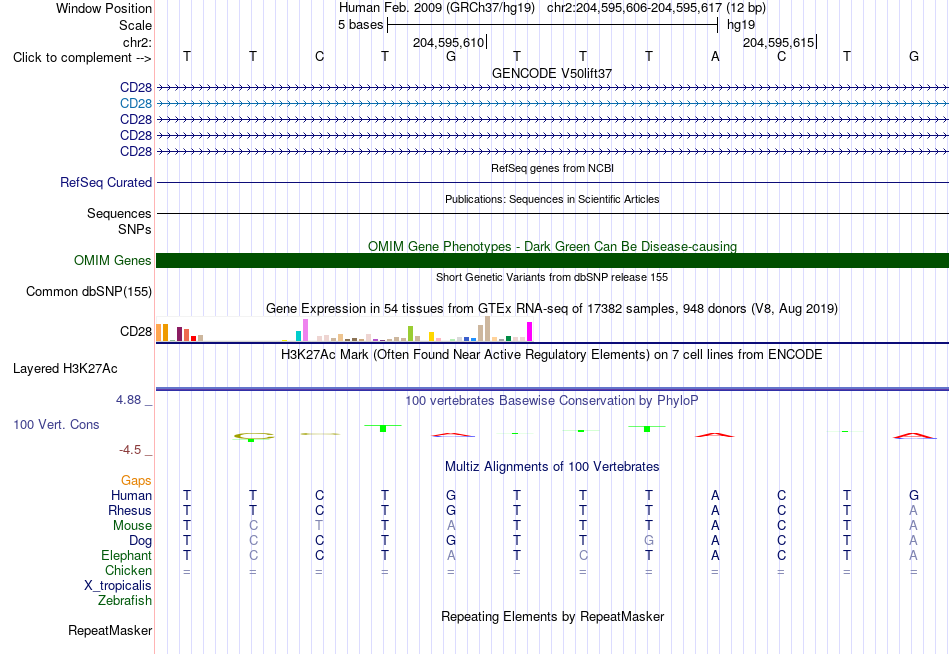Click the OMIM Gene Phenotypes green title
This screenshot has height=654, width=950.
coord(552,246)
